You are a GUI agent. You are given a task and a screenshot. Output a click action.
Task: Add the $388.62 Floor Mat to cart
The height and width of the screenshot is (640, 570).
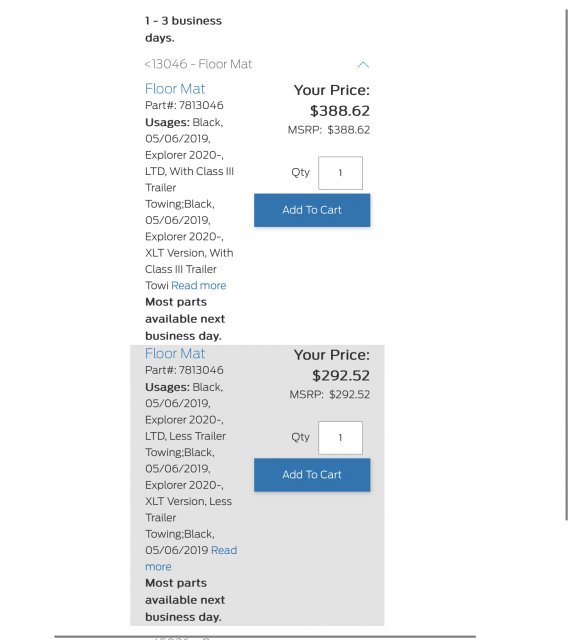[312, 210]
